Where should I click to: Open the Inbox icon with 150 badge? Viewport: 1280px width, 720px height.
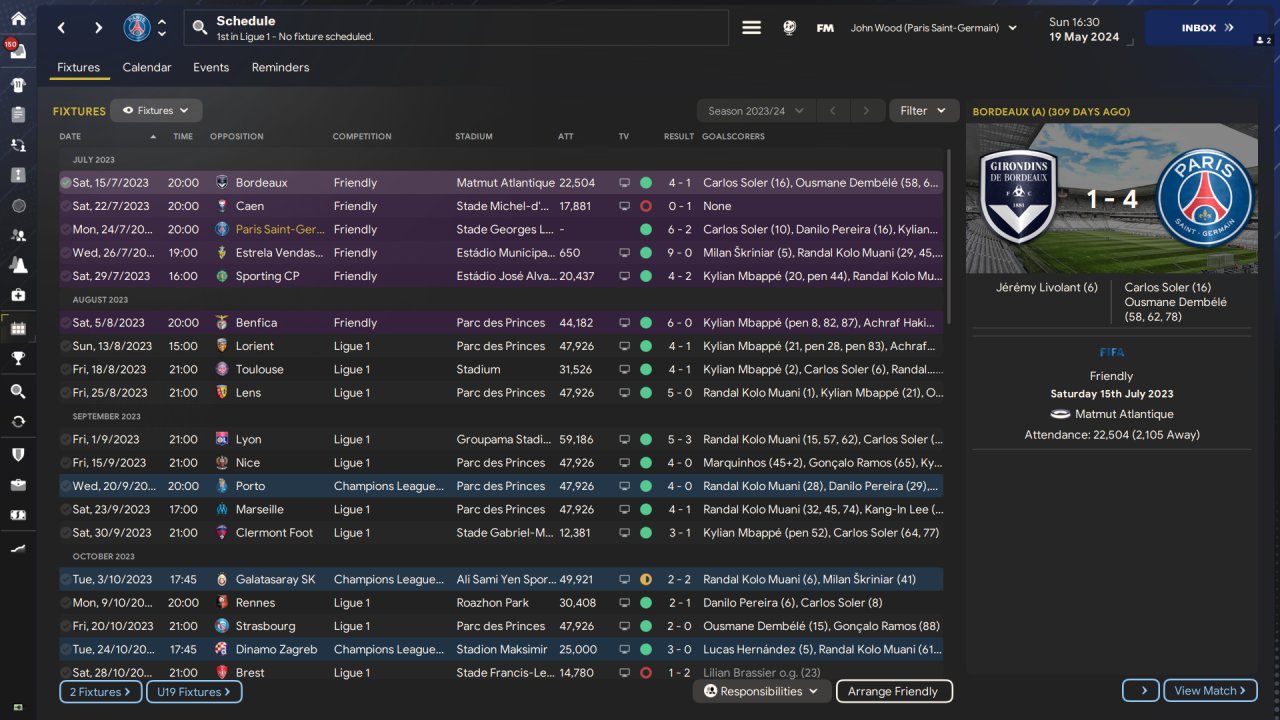click(x=18, y=51)
